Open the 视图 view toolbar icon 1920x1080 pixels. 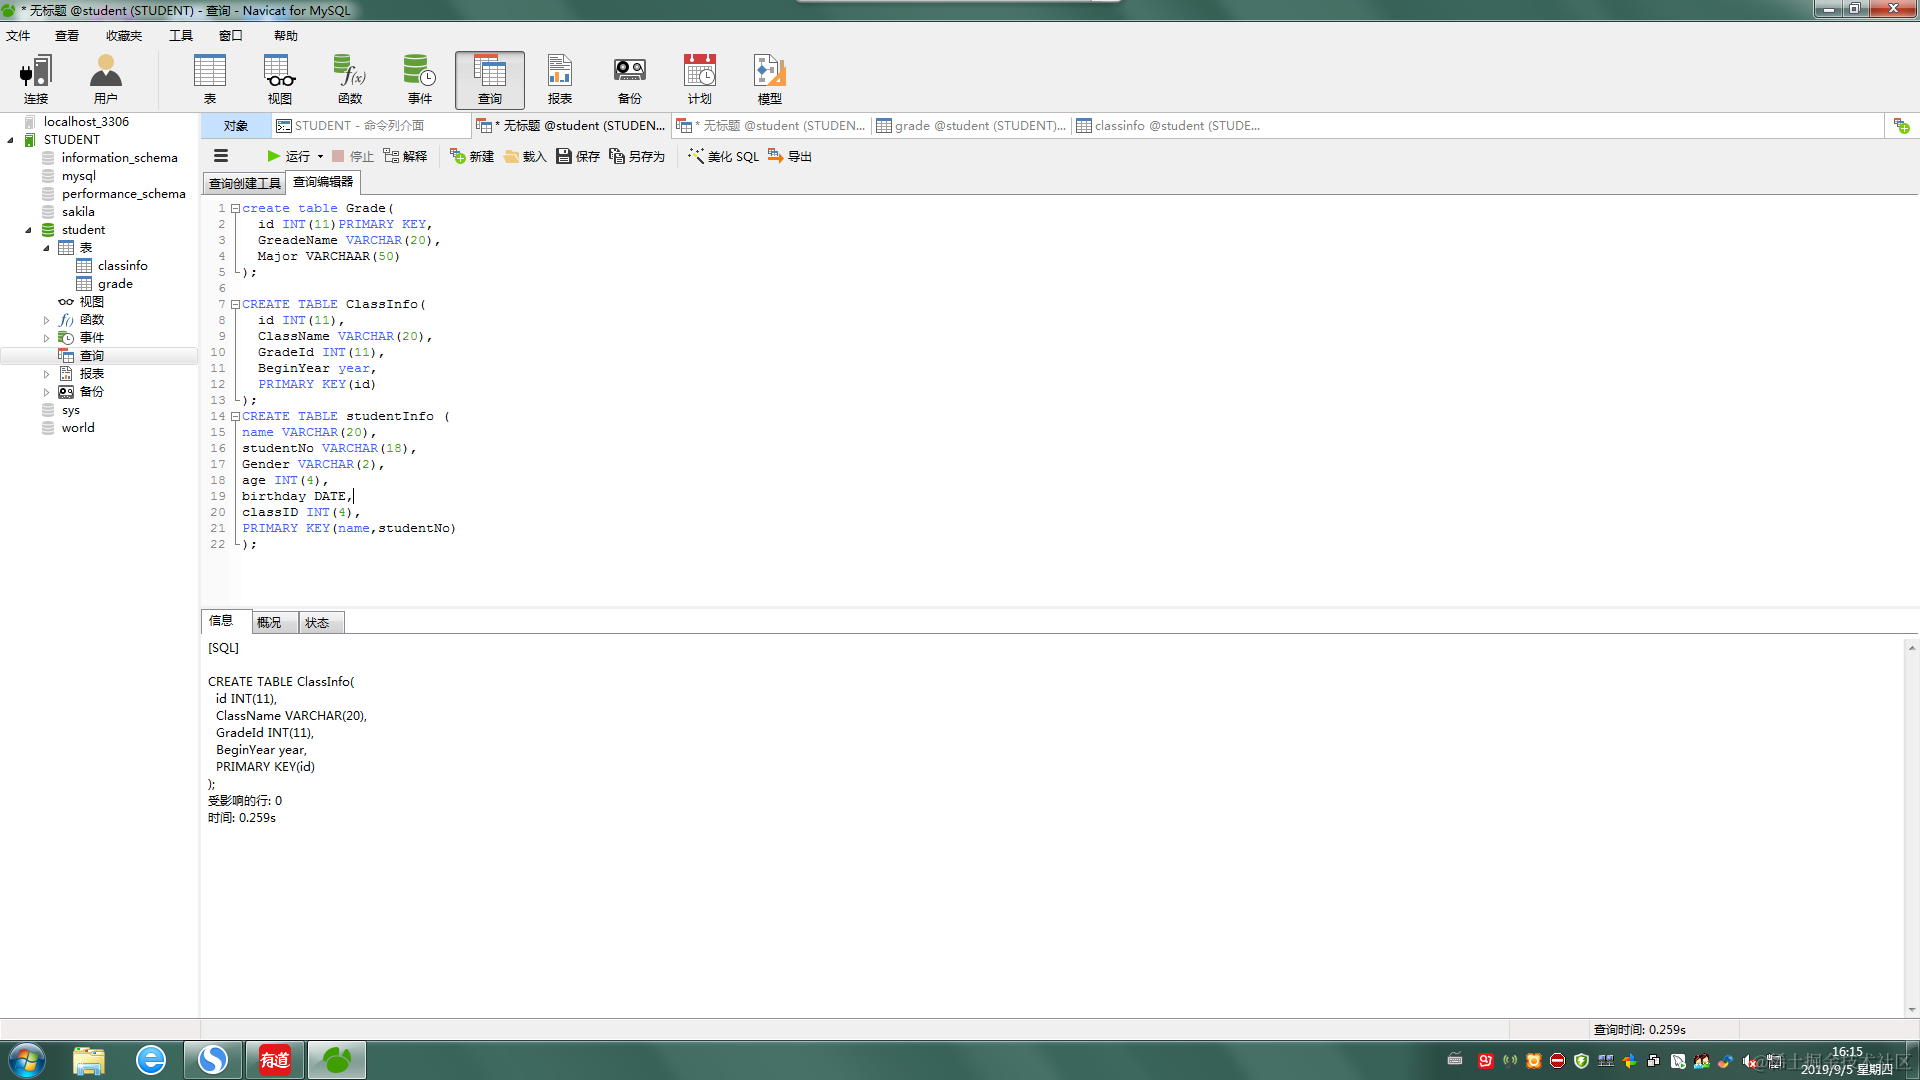[x=279, y=79]
